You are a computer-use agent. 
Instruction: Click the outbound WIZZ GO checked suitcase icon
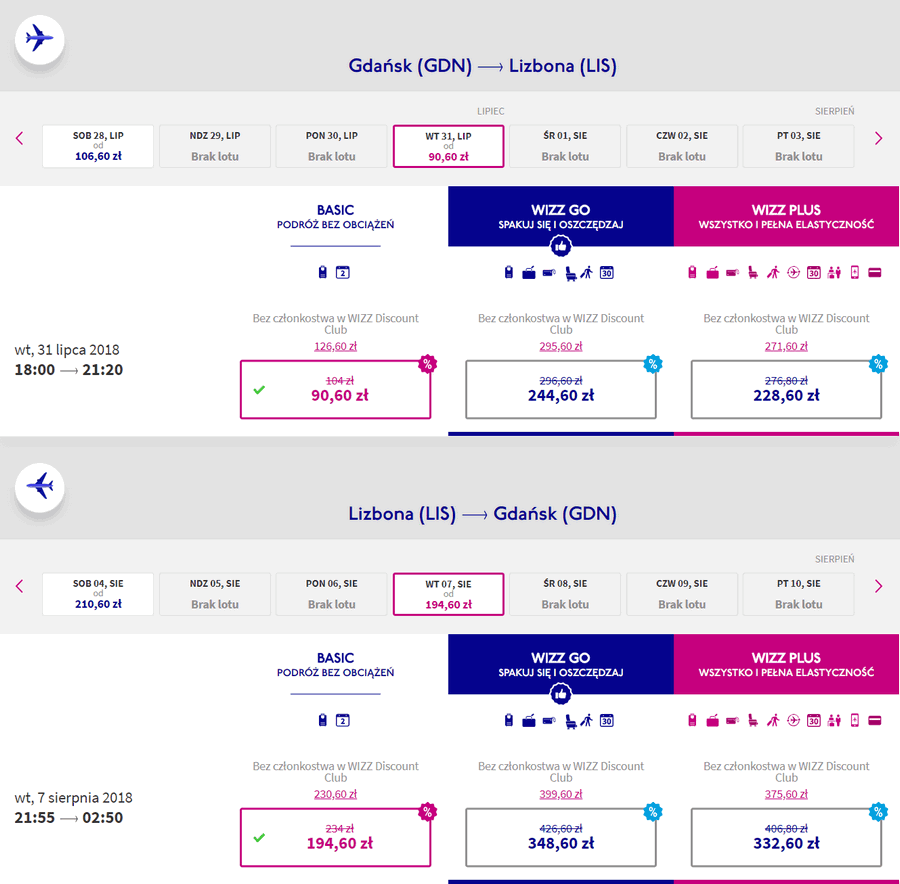point(529,273)
